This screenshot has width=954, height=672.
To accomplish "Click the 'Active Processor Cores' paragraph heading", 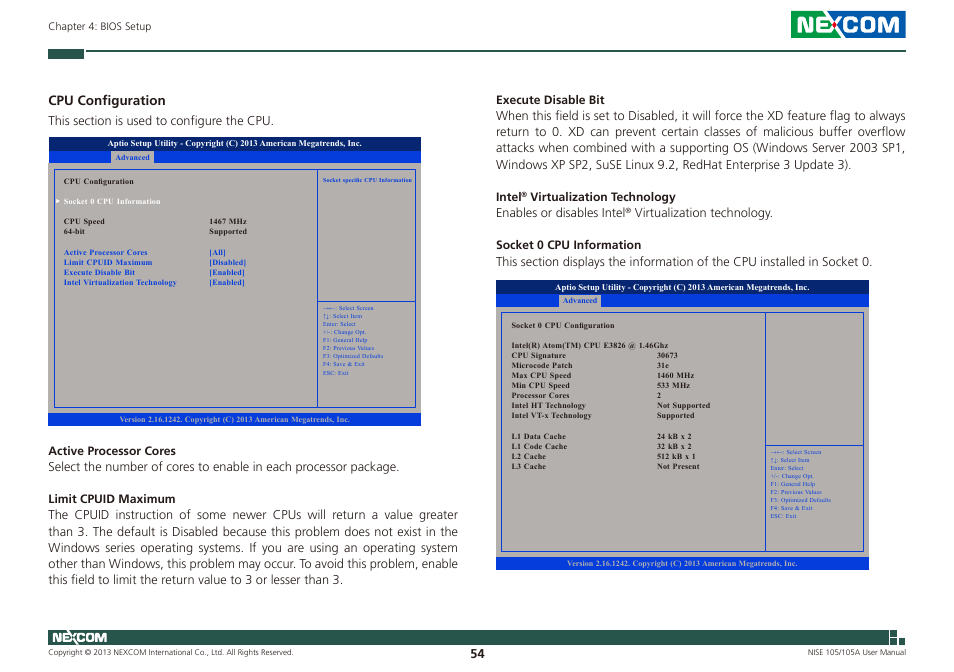I will coord(112,451).
